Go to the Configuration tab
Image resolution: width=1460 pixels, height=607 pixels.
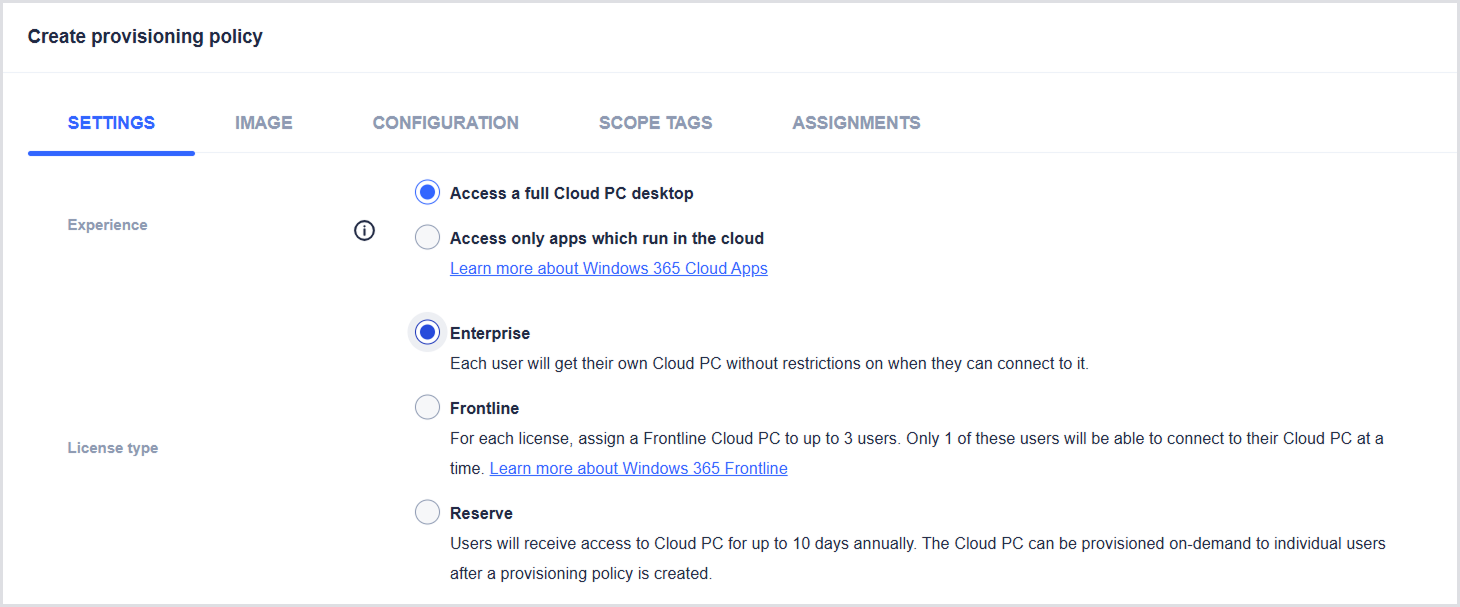[445, 123]
